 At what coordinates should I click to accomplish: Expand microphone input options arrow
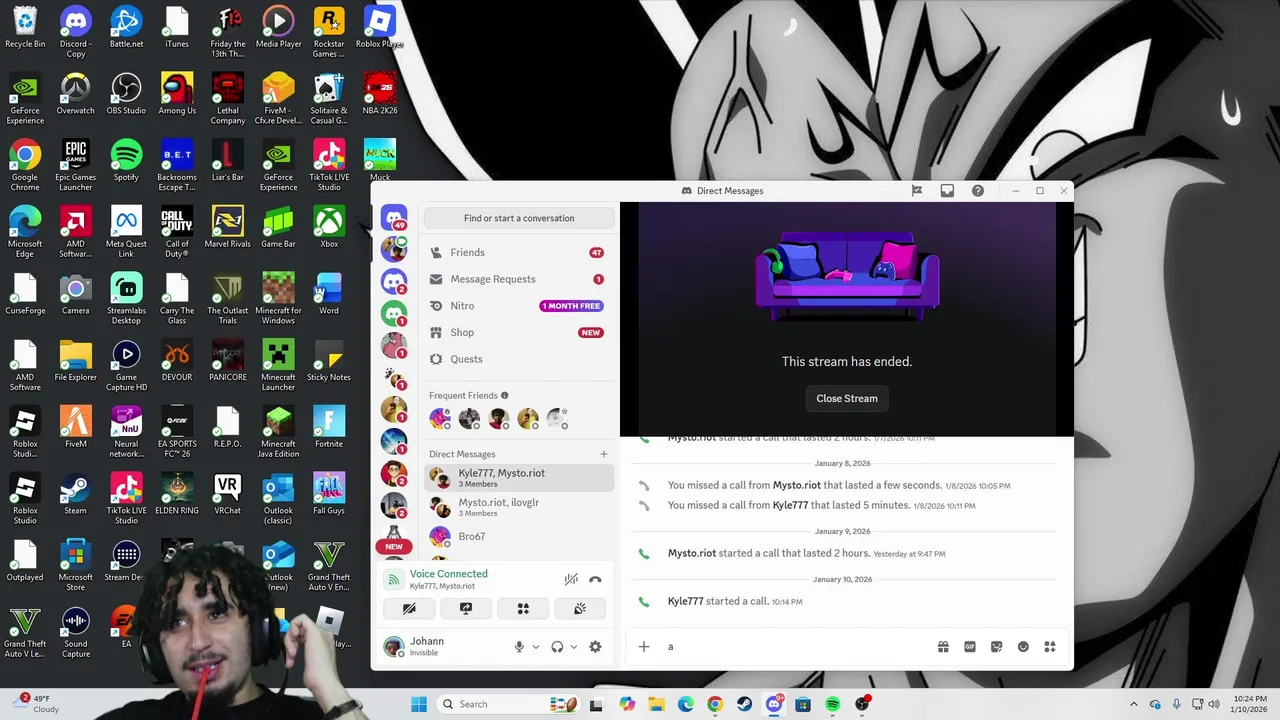click(x=536, y=647)
